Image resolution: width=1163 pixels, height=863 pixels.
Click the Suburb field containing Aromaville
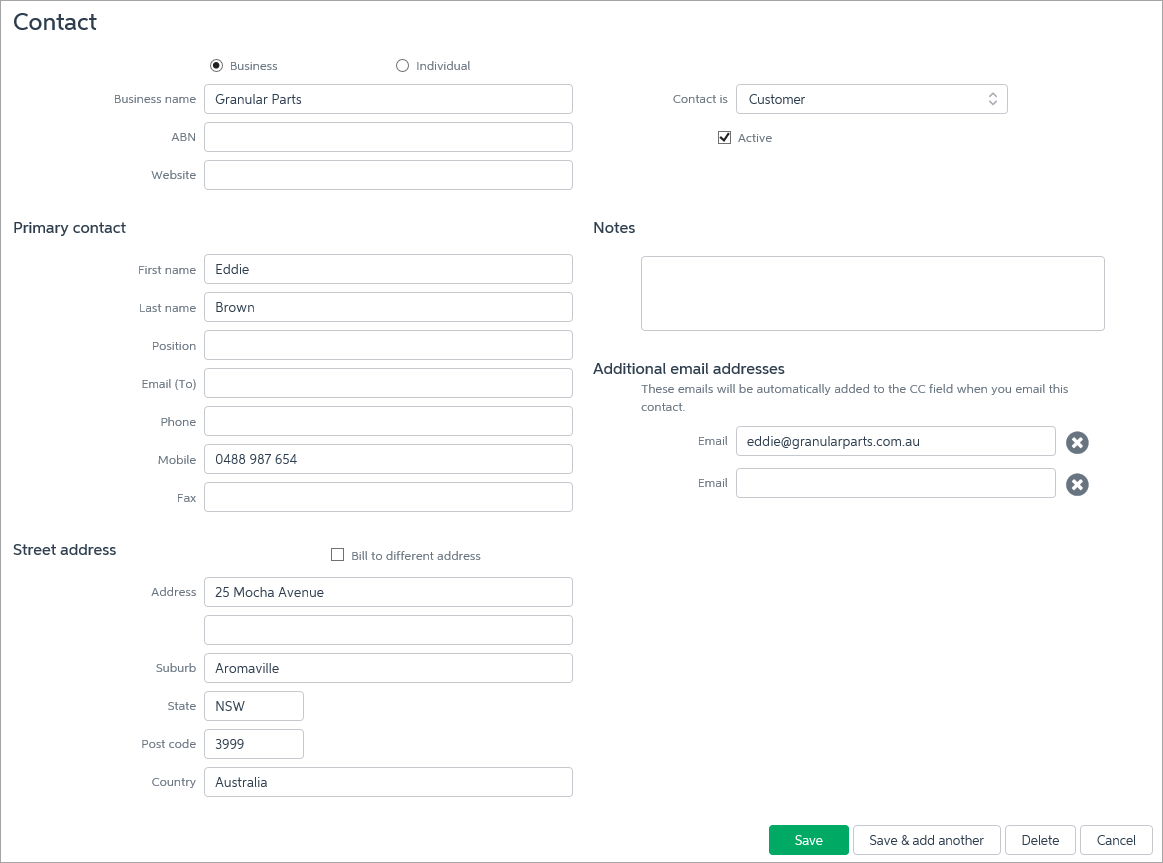coord(388,668)
